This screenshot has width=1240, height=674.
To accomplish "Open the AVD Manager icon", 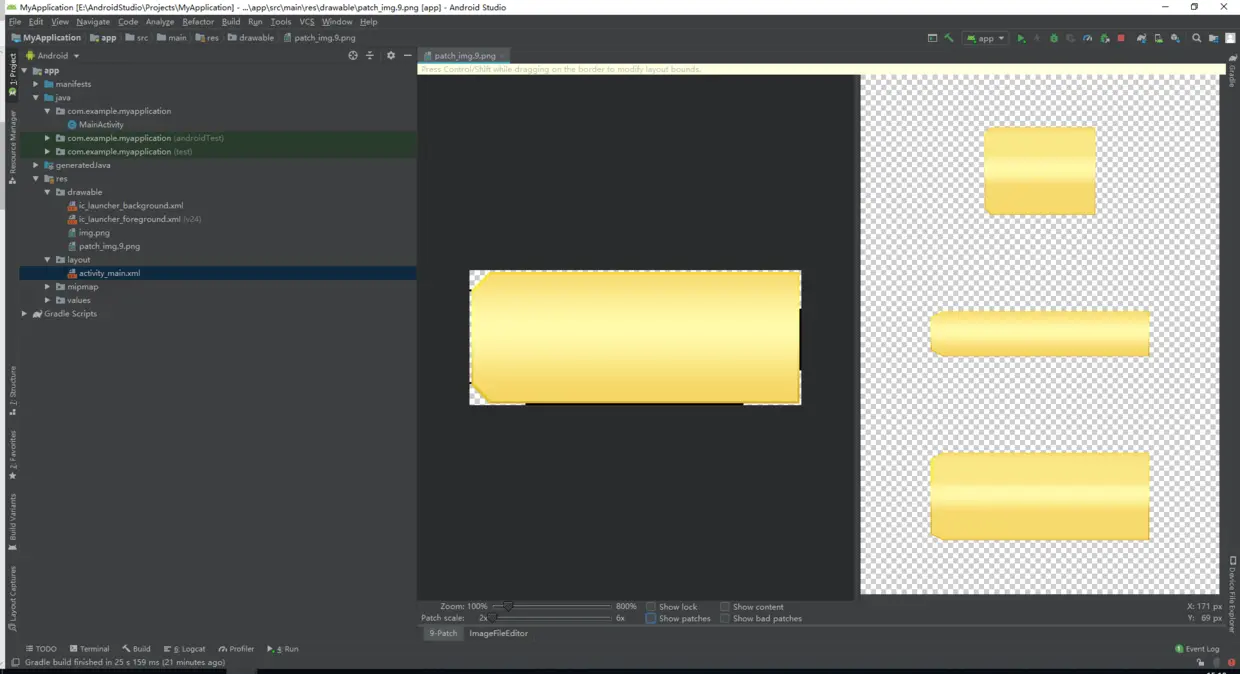I will (1159, 38).
